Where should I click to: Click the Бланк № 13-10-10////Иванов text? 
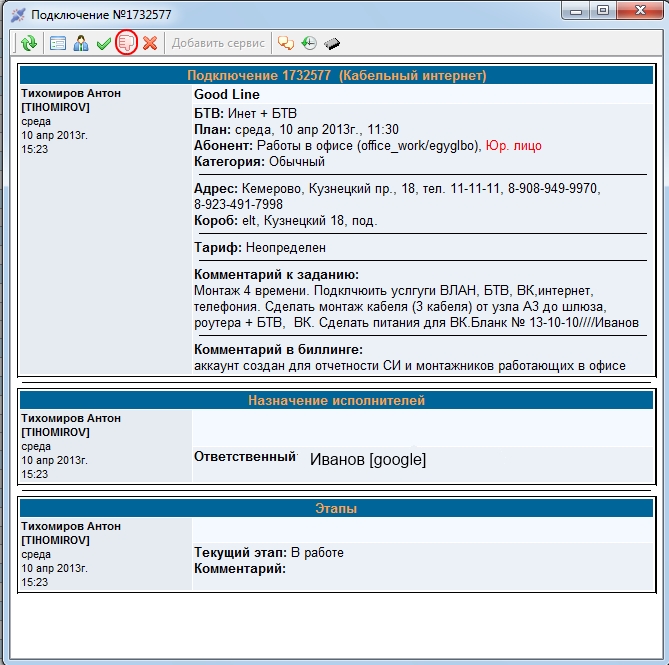point(555,322)
